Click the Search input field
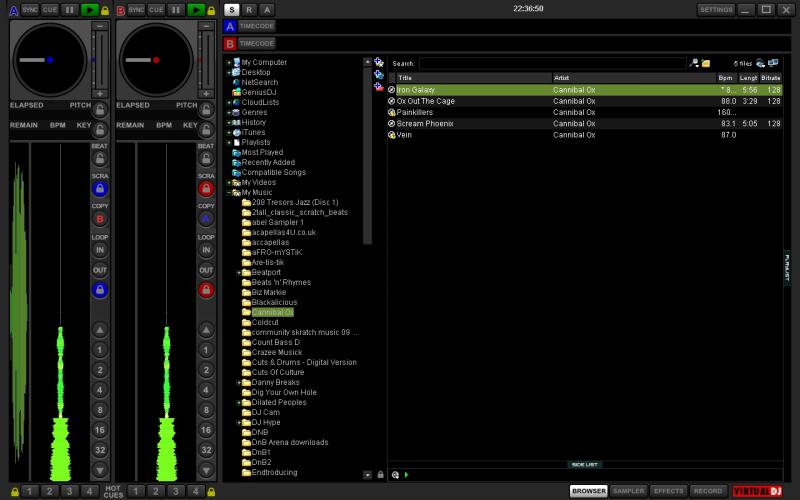 point(552,62)
